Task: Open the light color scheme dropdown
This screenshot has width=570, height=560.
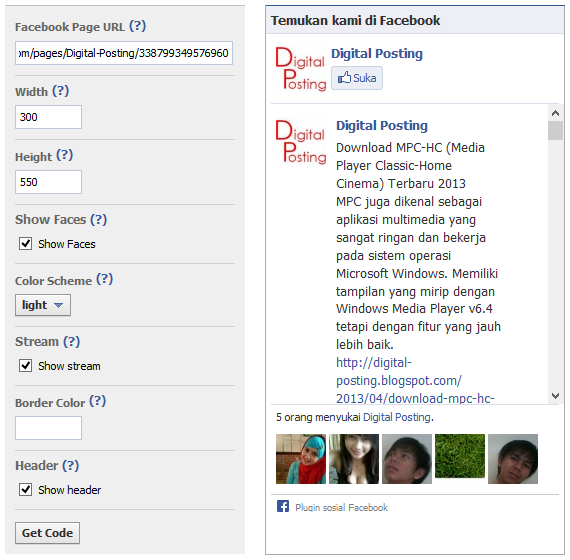Action: 43,305
